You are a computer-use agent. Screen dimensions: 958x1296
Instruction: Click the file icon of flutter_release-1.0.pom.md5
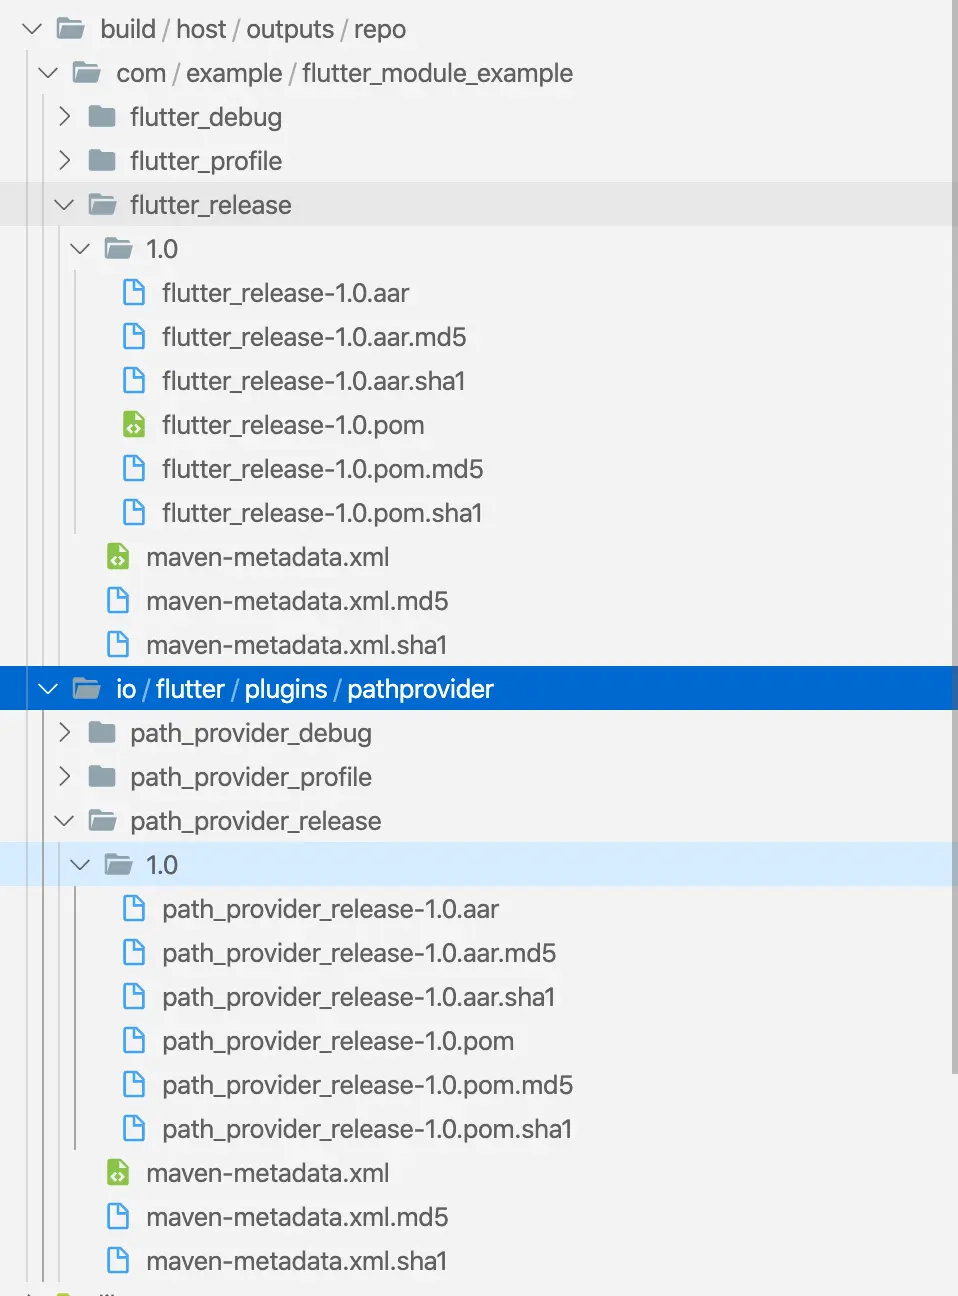pos(134,469)
